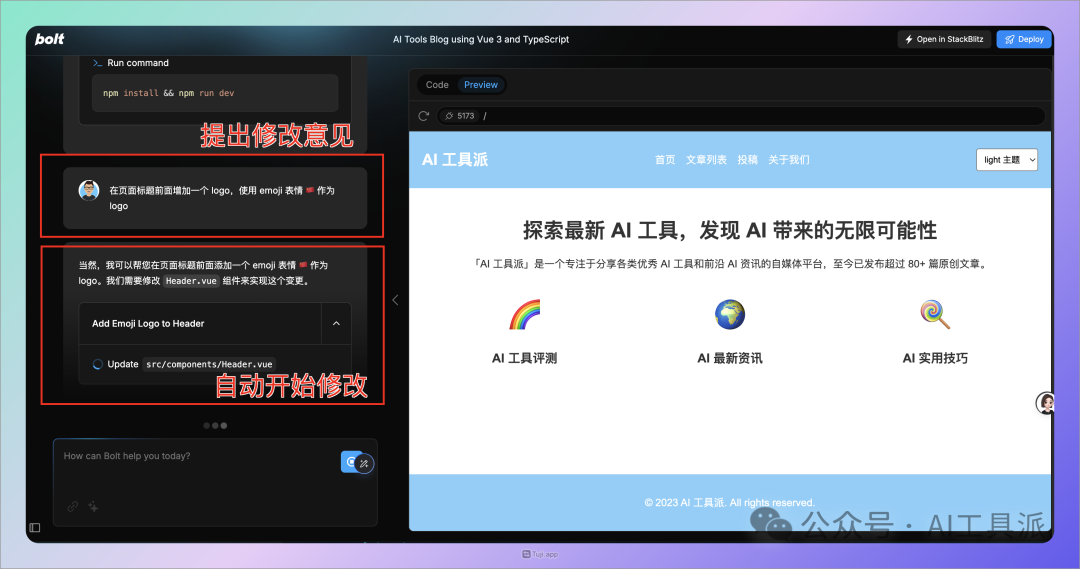This screenshot has width=1080, height=569.
Task: Click AI 最新资讯 heading
Action: click(x=729, y=358)
